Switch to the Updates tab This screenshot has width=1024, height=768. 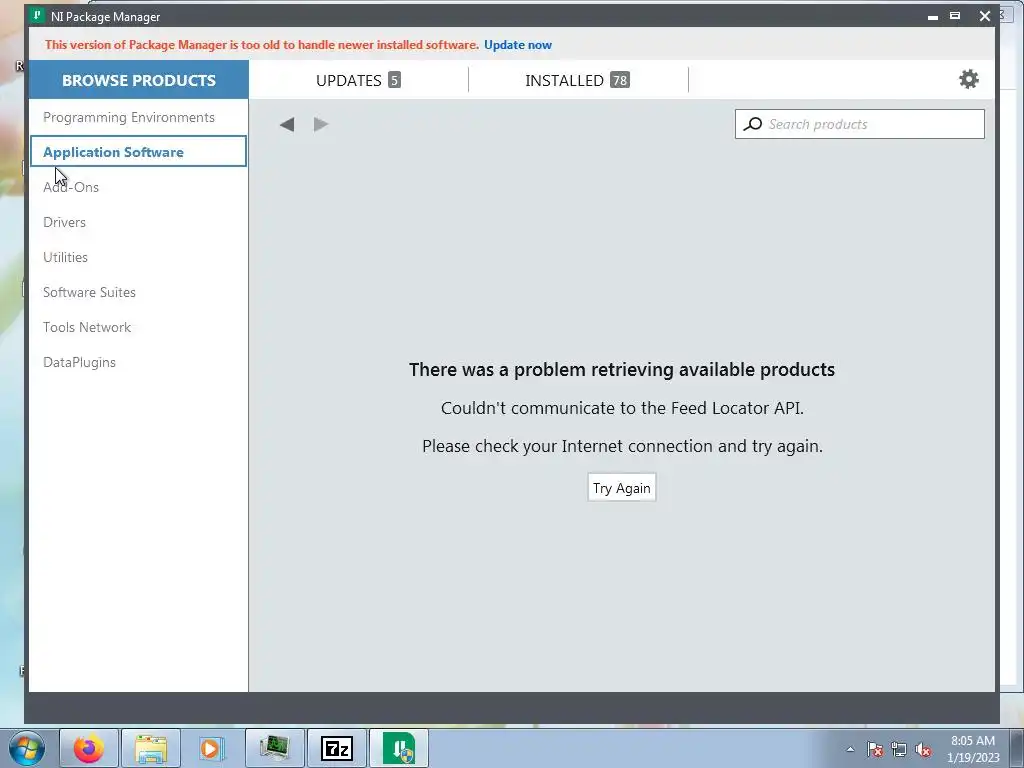pyautogui.click(x=358, y=80)
